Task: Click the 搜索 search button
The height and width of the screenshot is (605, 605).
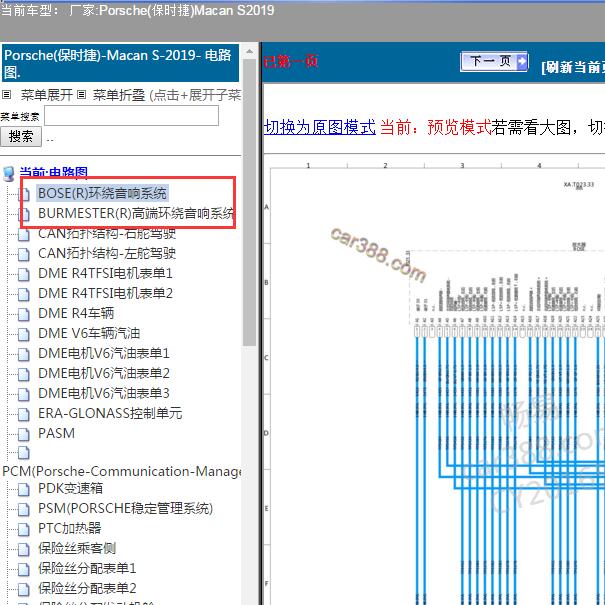Action: [x=21, y=137]
